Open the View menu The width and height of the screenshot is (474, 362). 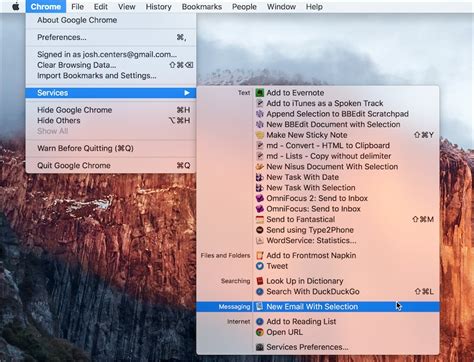(127, 7)
